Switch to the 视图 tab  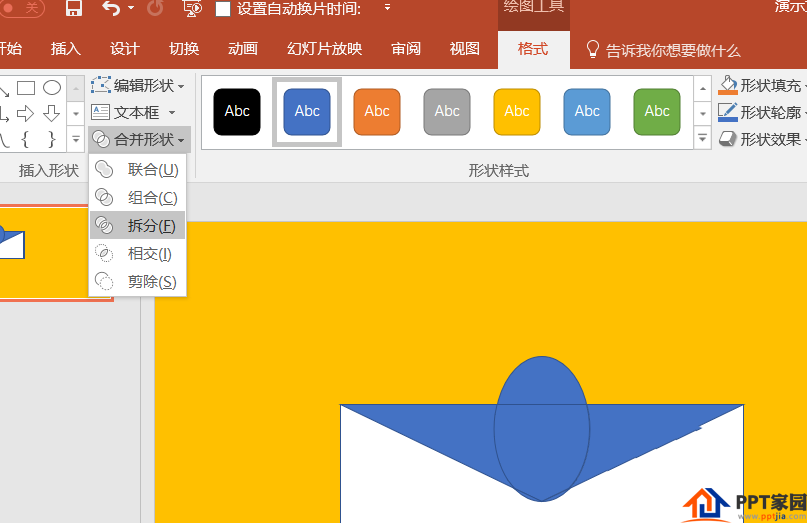tap(465, 49)
